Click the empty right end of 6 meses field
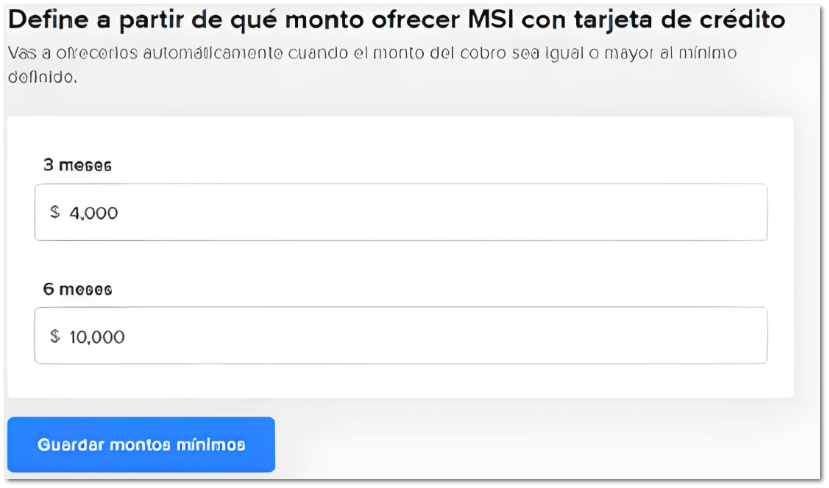 pyautogui.click(x=700, y=336)
